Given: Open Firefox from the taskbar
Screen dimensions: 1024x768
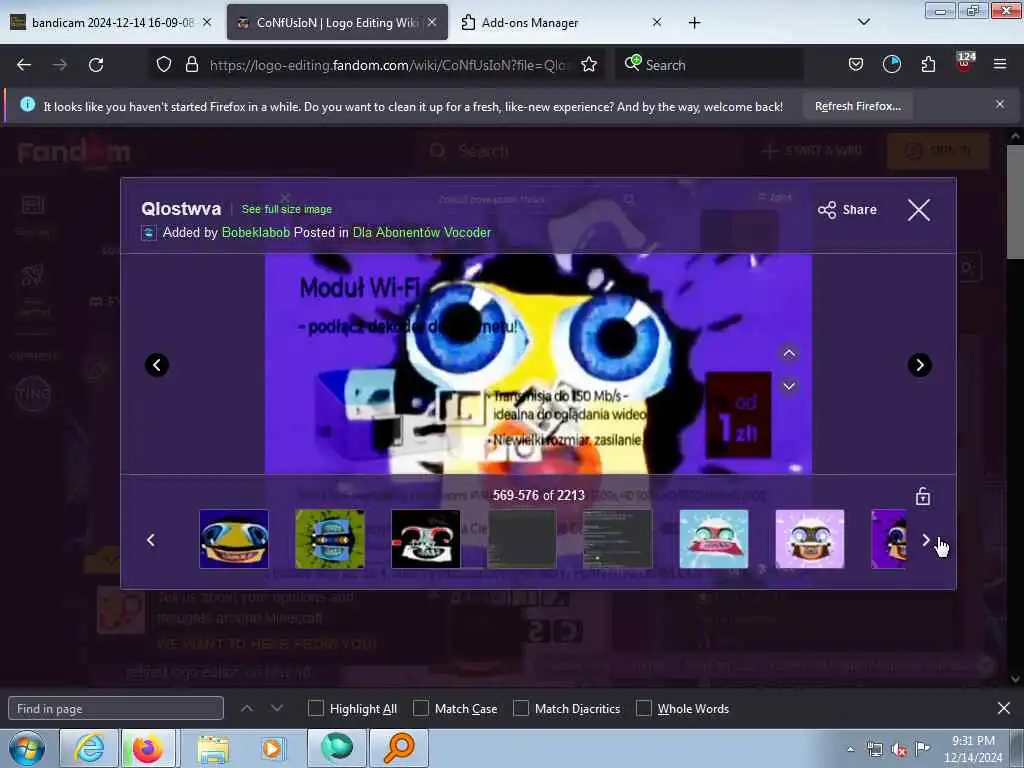Looking at the screenshot, I should point(148,749).
